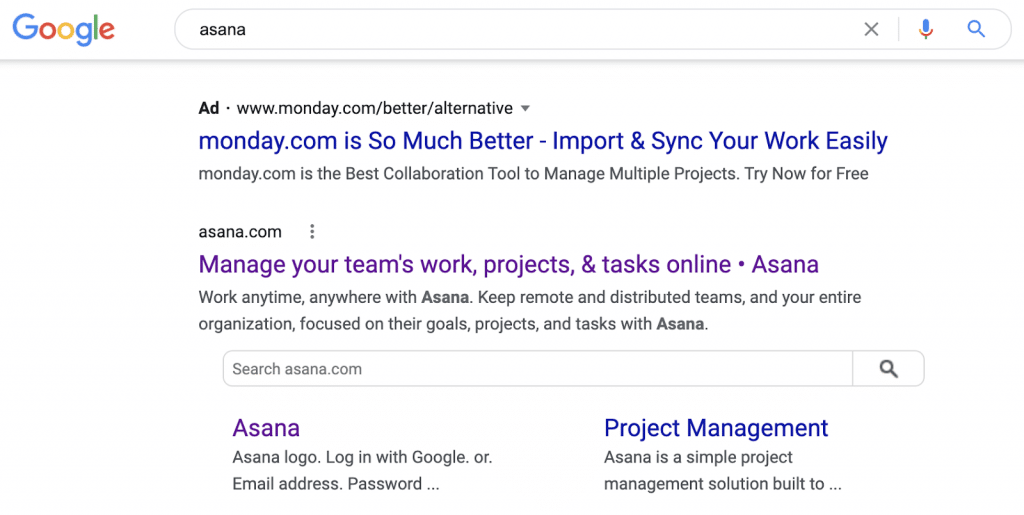Image resolution: width=1024 pixels, height=515 pixels.
Task: Open the three-dot menu beside asana.com
Action: click(x=312, y=232)
